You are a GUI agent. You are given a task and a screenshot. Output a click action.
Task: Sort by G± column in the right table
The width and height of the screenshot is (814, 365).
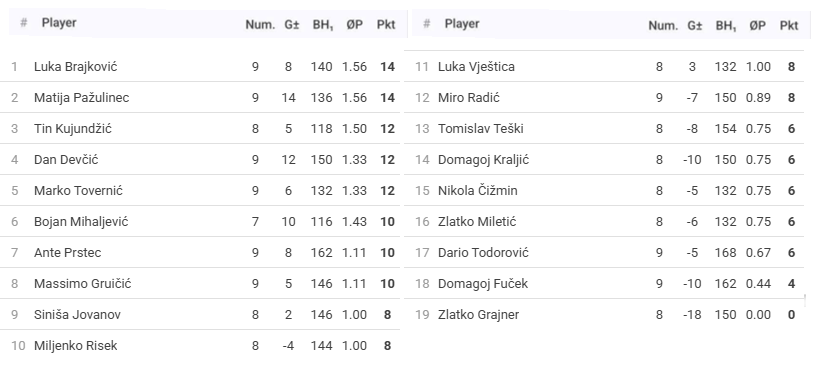(x=695, y=25)
